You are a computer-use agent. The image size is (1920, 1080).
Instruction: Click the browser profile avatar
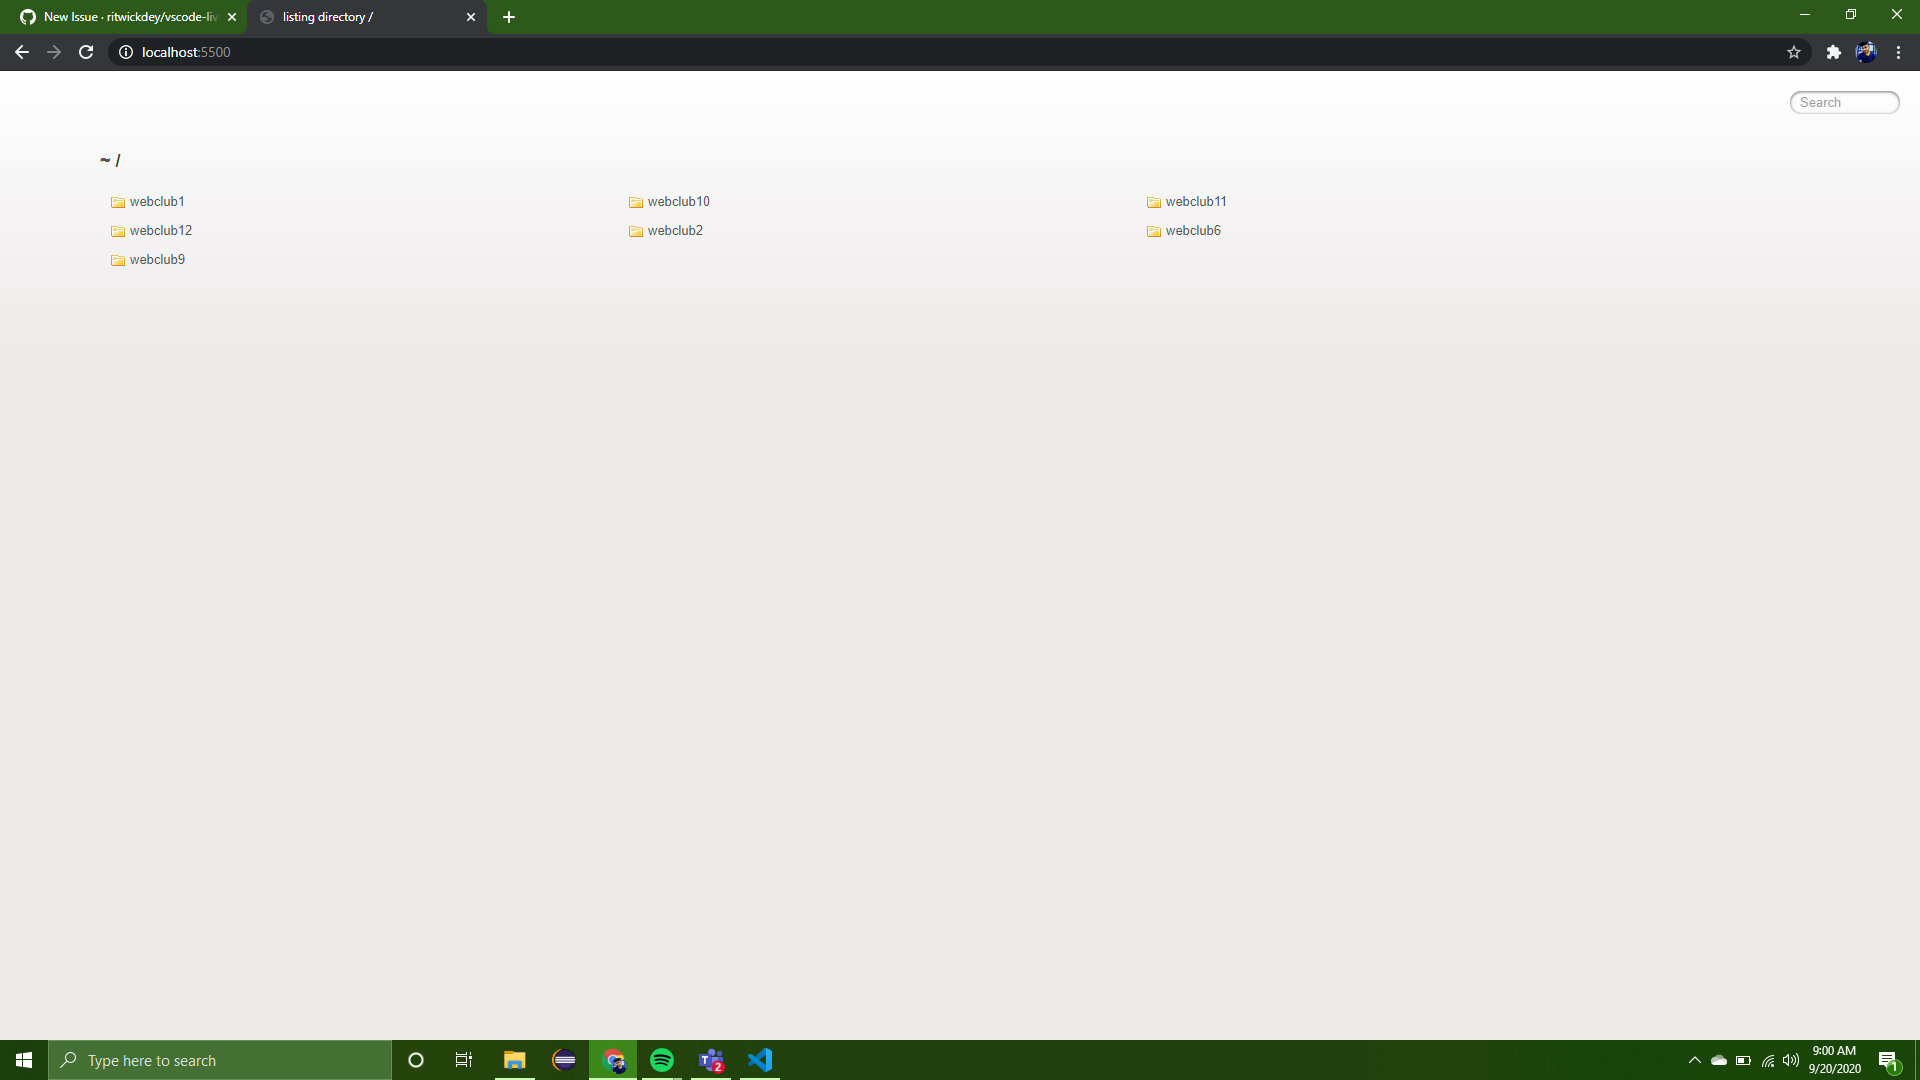[x=1867, y=52]
